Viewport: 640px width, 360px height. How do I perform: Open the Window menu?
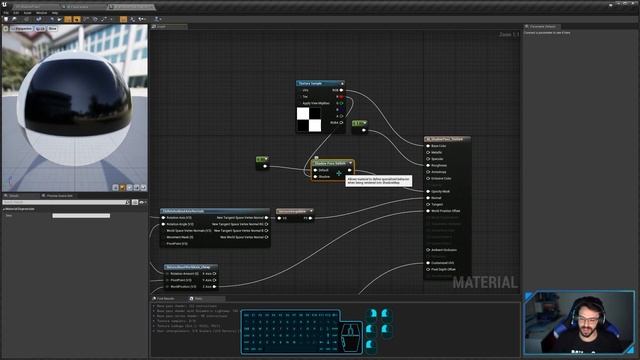point(41,13)
